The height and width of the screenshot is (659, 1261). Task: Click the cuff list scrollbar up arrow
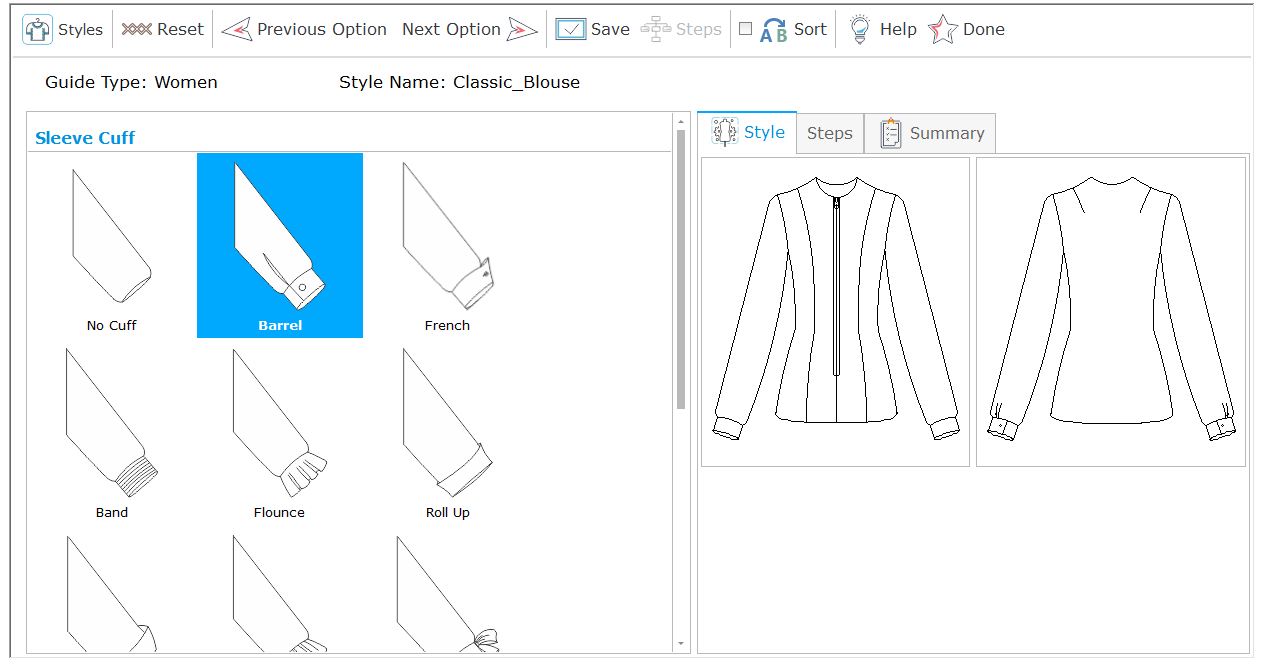click(681, 121)
